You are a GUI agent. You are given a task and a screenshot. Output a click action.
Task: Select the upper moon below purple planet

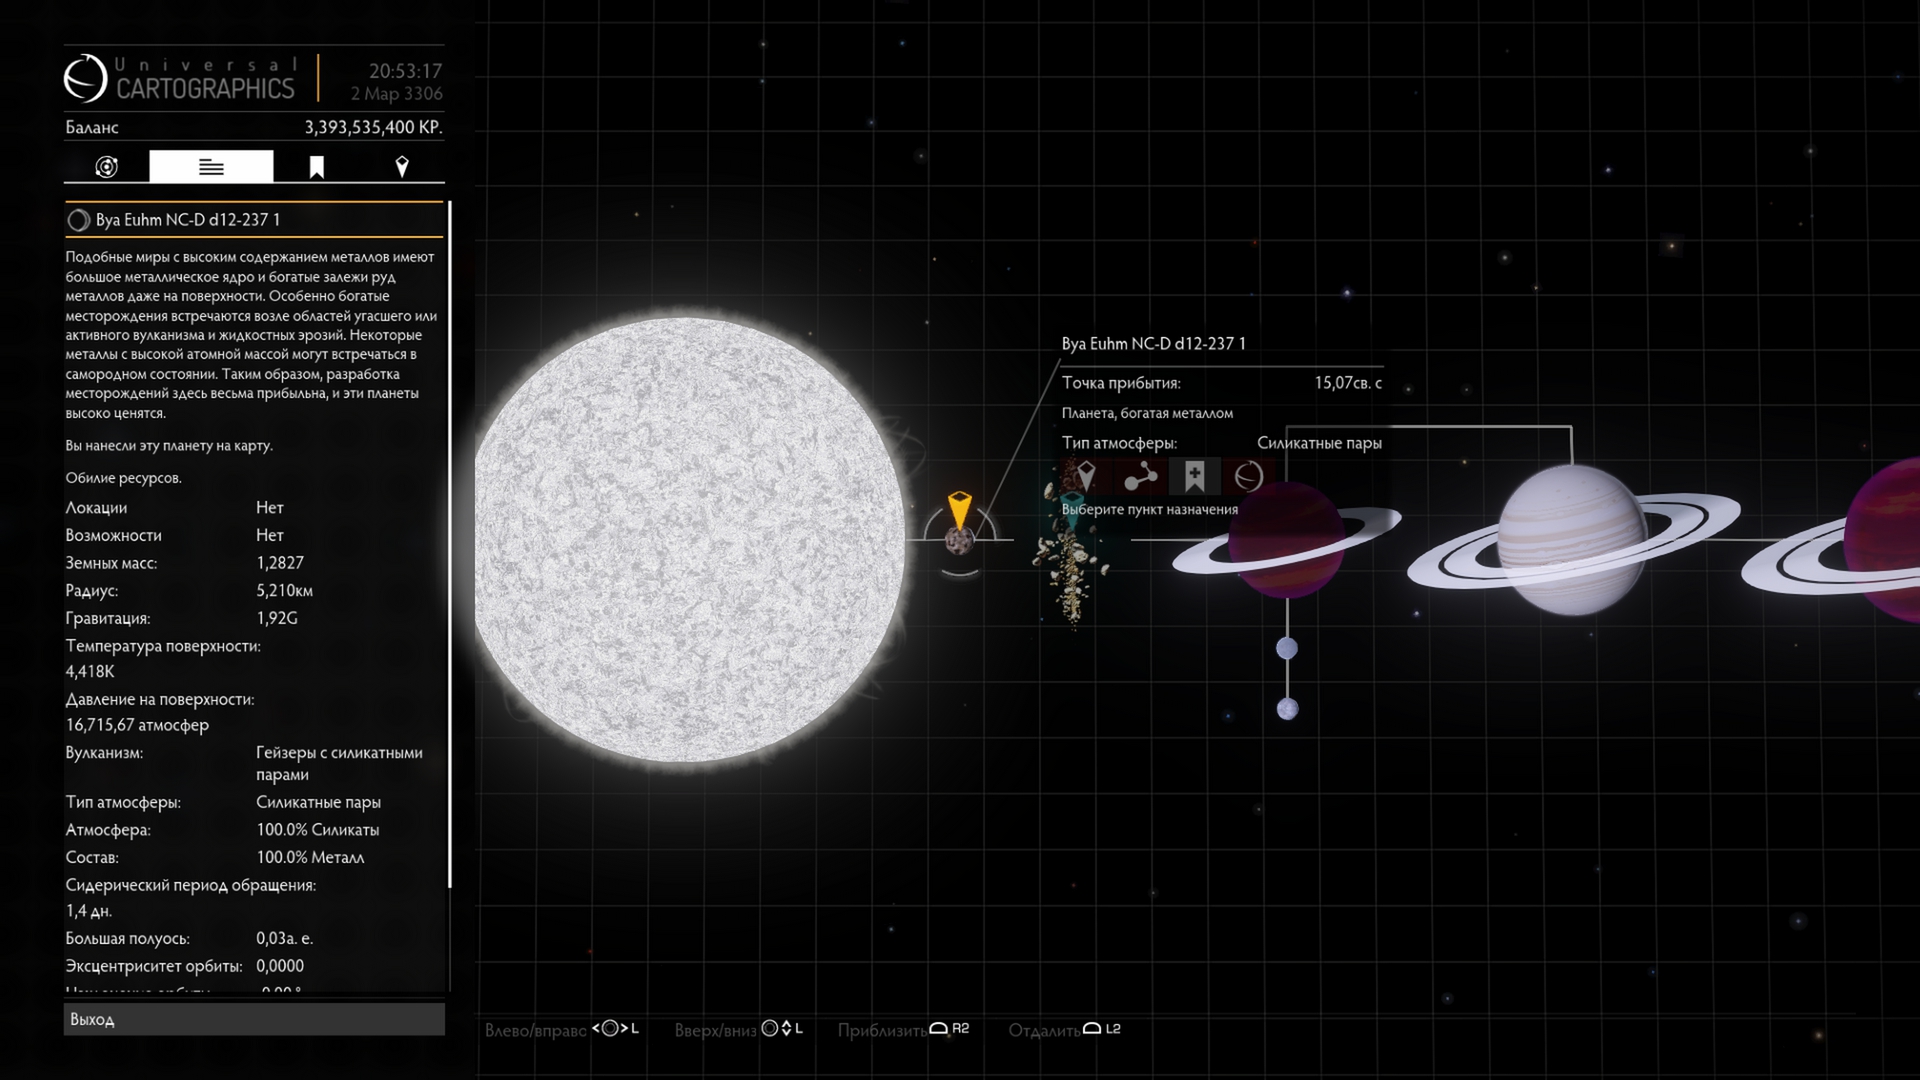[x=1287, y=649]
